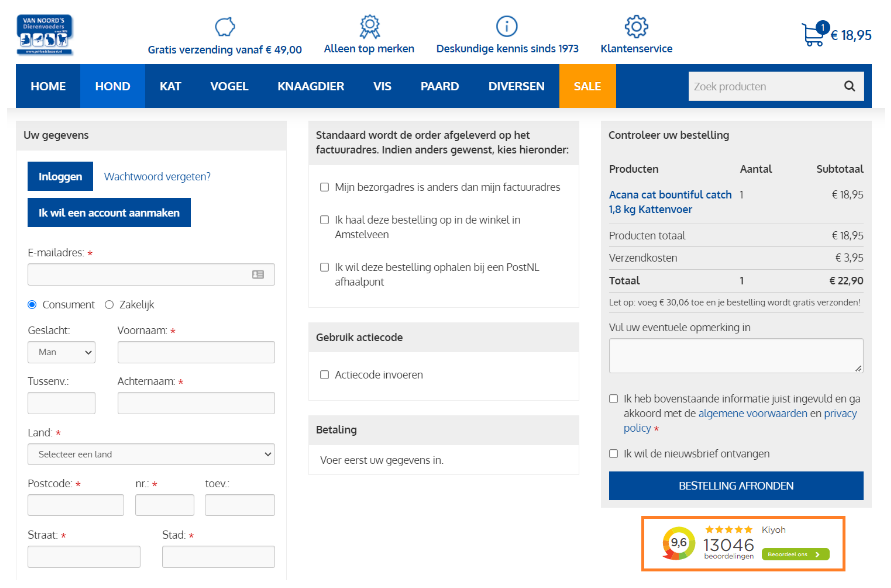Open the Geslacht dropdown
The width and height of the screenshot is (891, 588).
click(x=61, y=352)
